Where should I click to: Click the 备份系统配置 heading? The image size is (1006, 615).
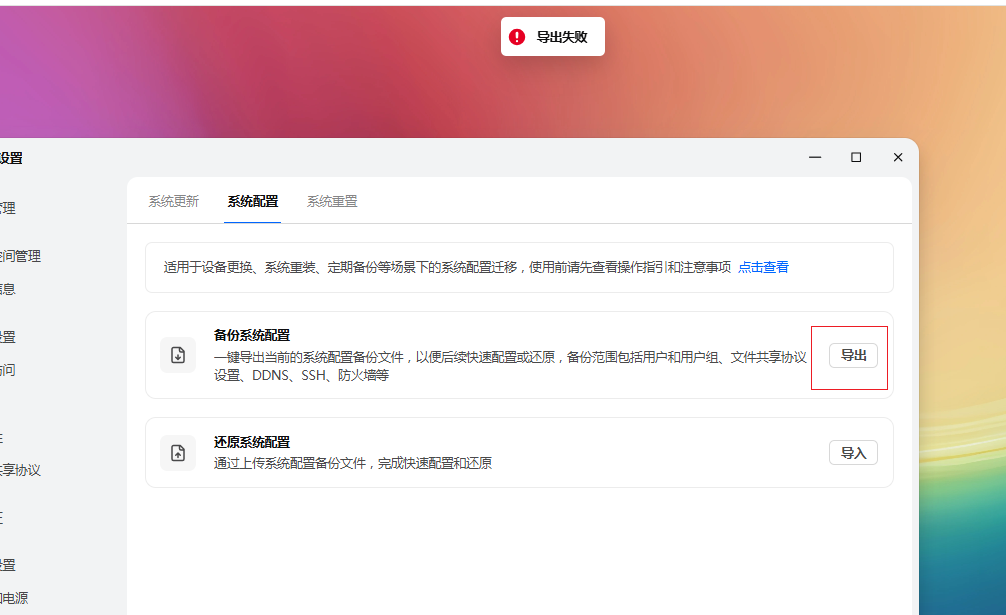[x=252, y=335]
